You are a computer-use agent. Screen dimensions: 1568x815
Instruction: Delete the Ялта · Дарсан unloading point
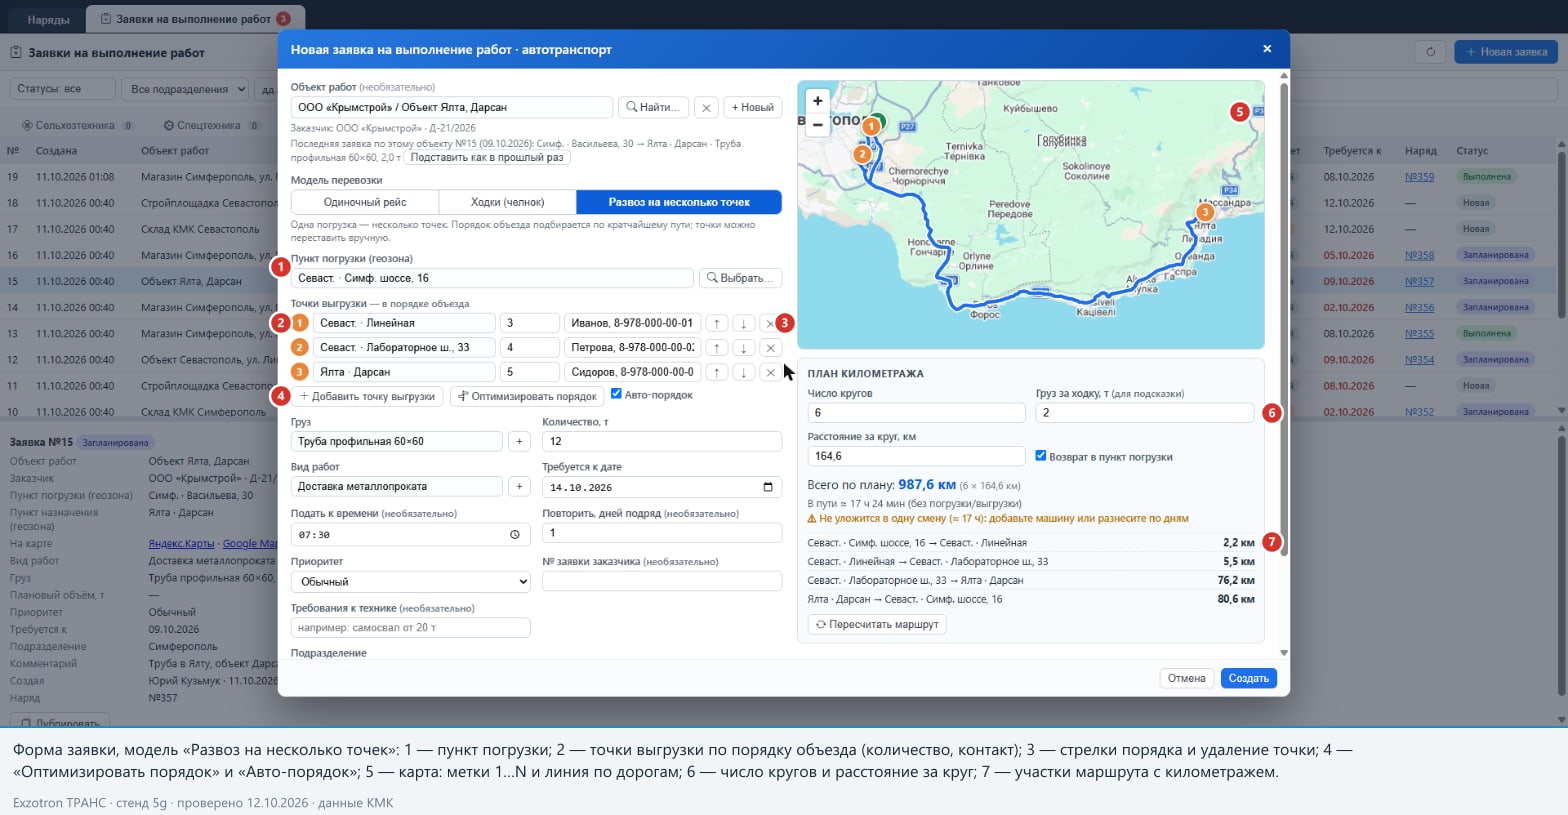pyautogui.click(x=770, y=372)
